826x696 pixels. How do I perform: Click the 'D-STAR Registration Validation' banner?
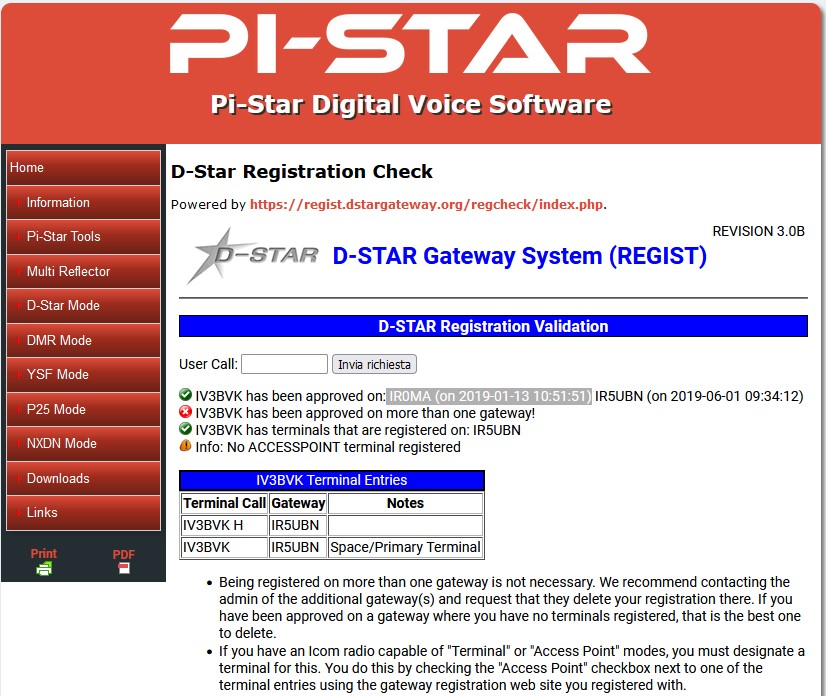(x=493, y=326)
